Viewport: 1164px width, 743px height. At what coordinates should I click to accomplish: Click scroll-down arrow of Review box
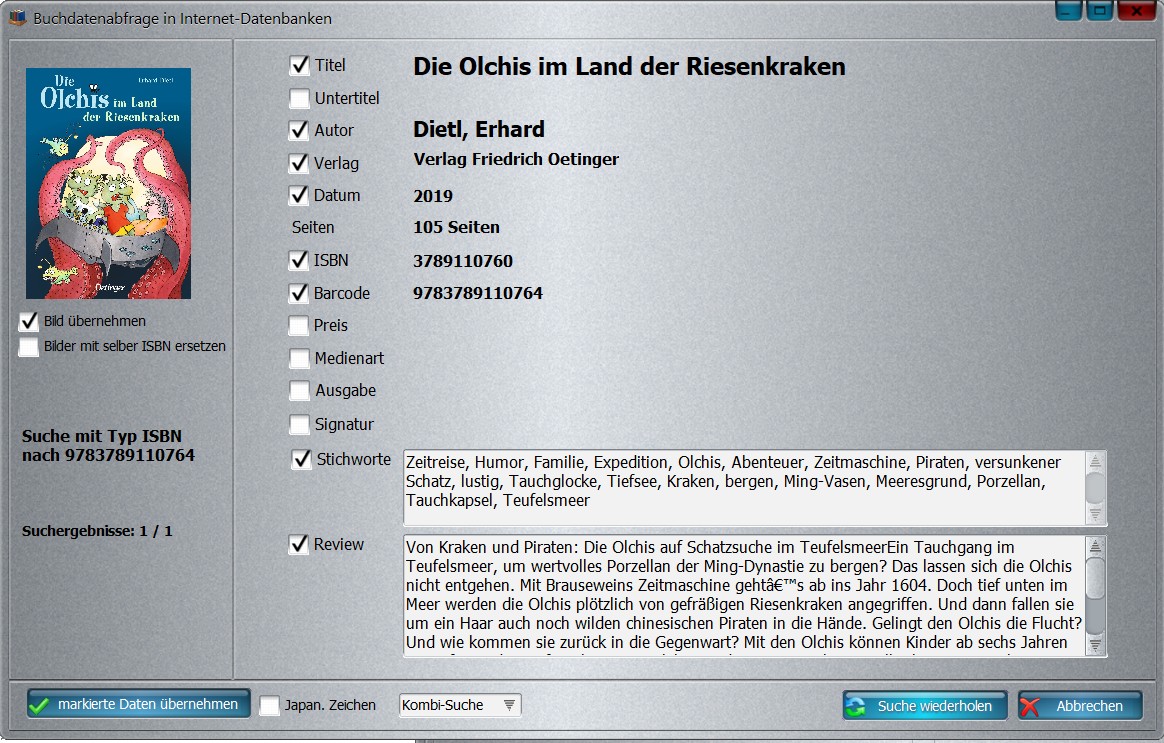(x=1095, y=644)
